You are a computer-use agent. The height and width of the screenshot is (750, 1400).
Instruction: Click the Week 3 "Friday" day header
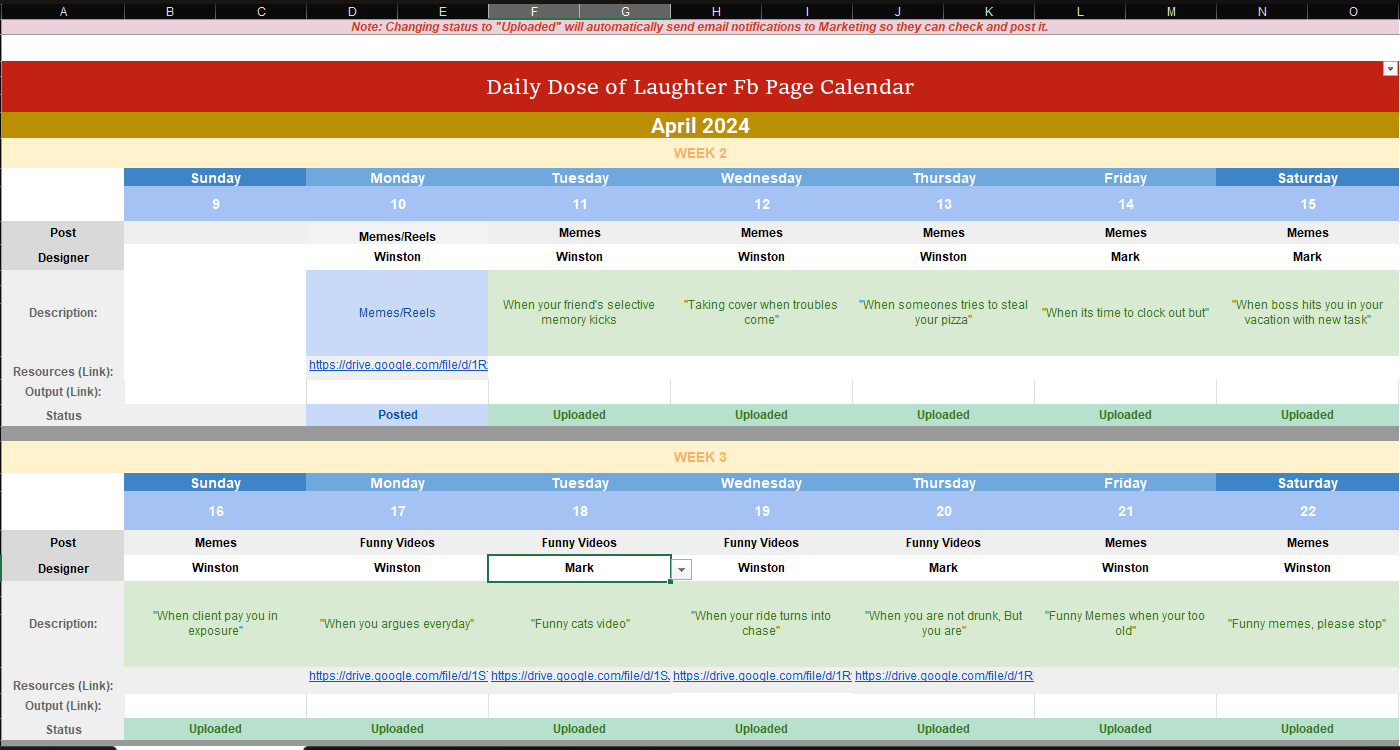click(1126, 483)
